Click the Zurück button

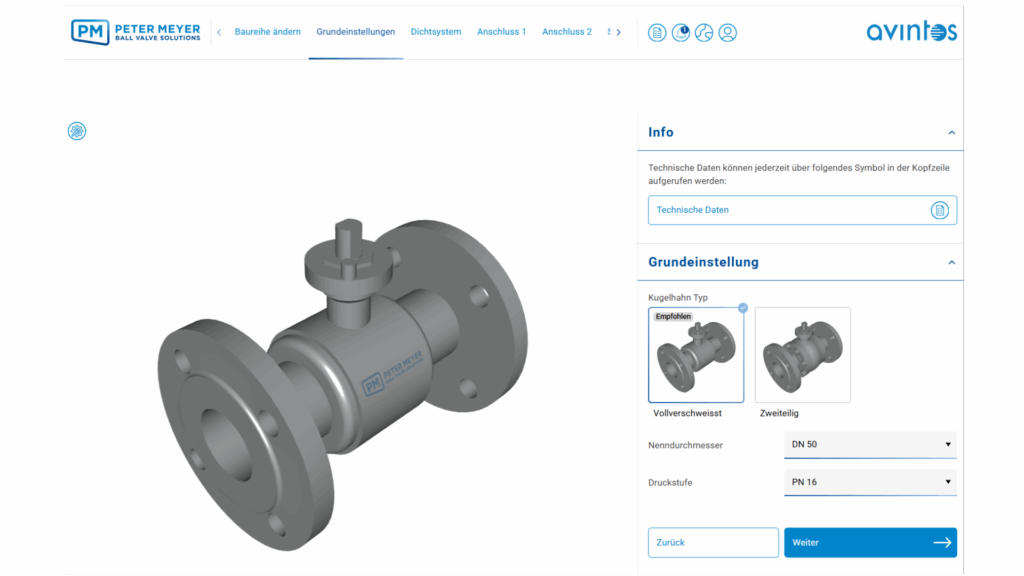(x=713, y=542)
